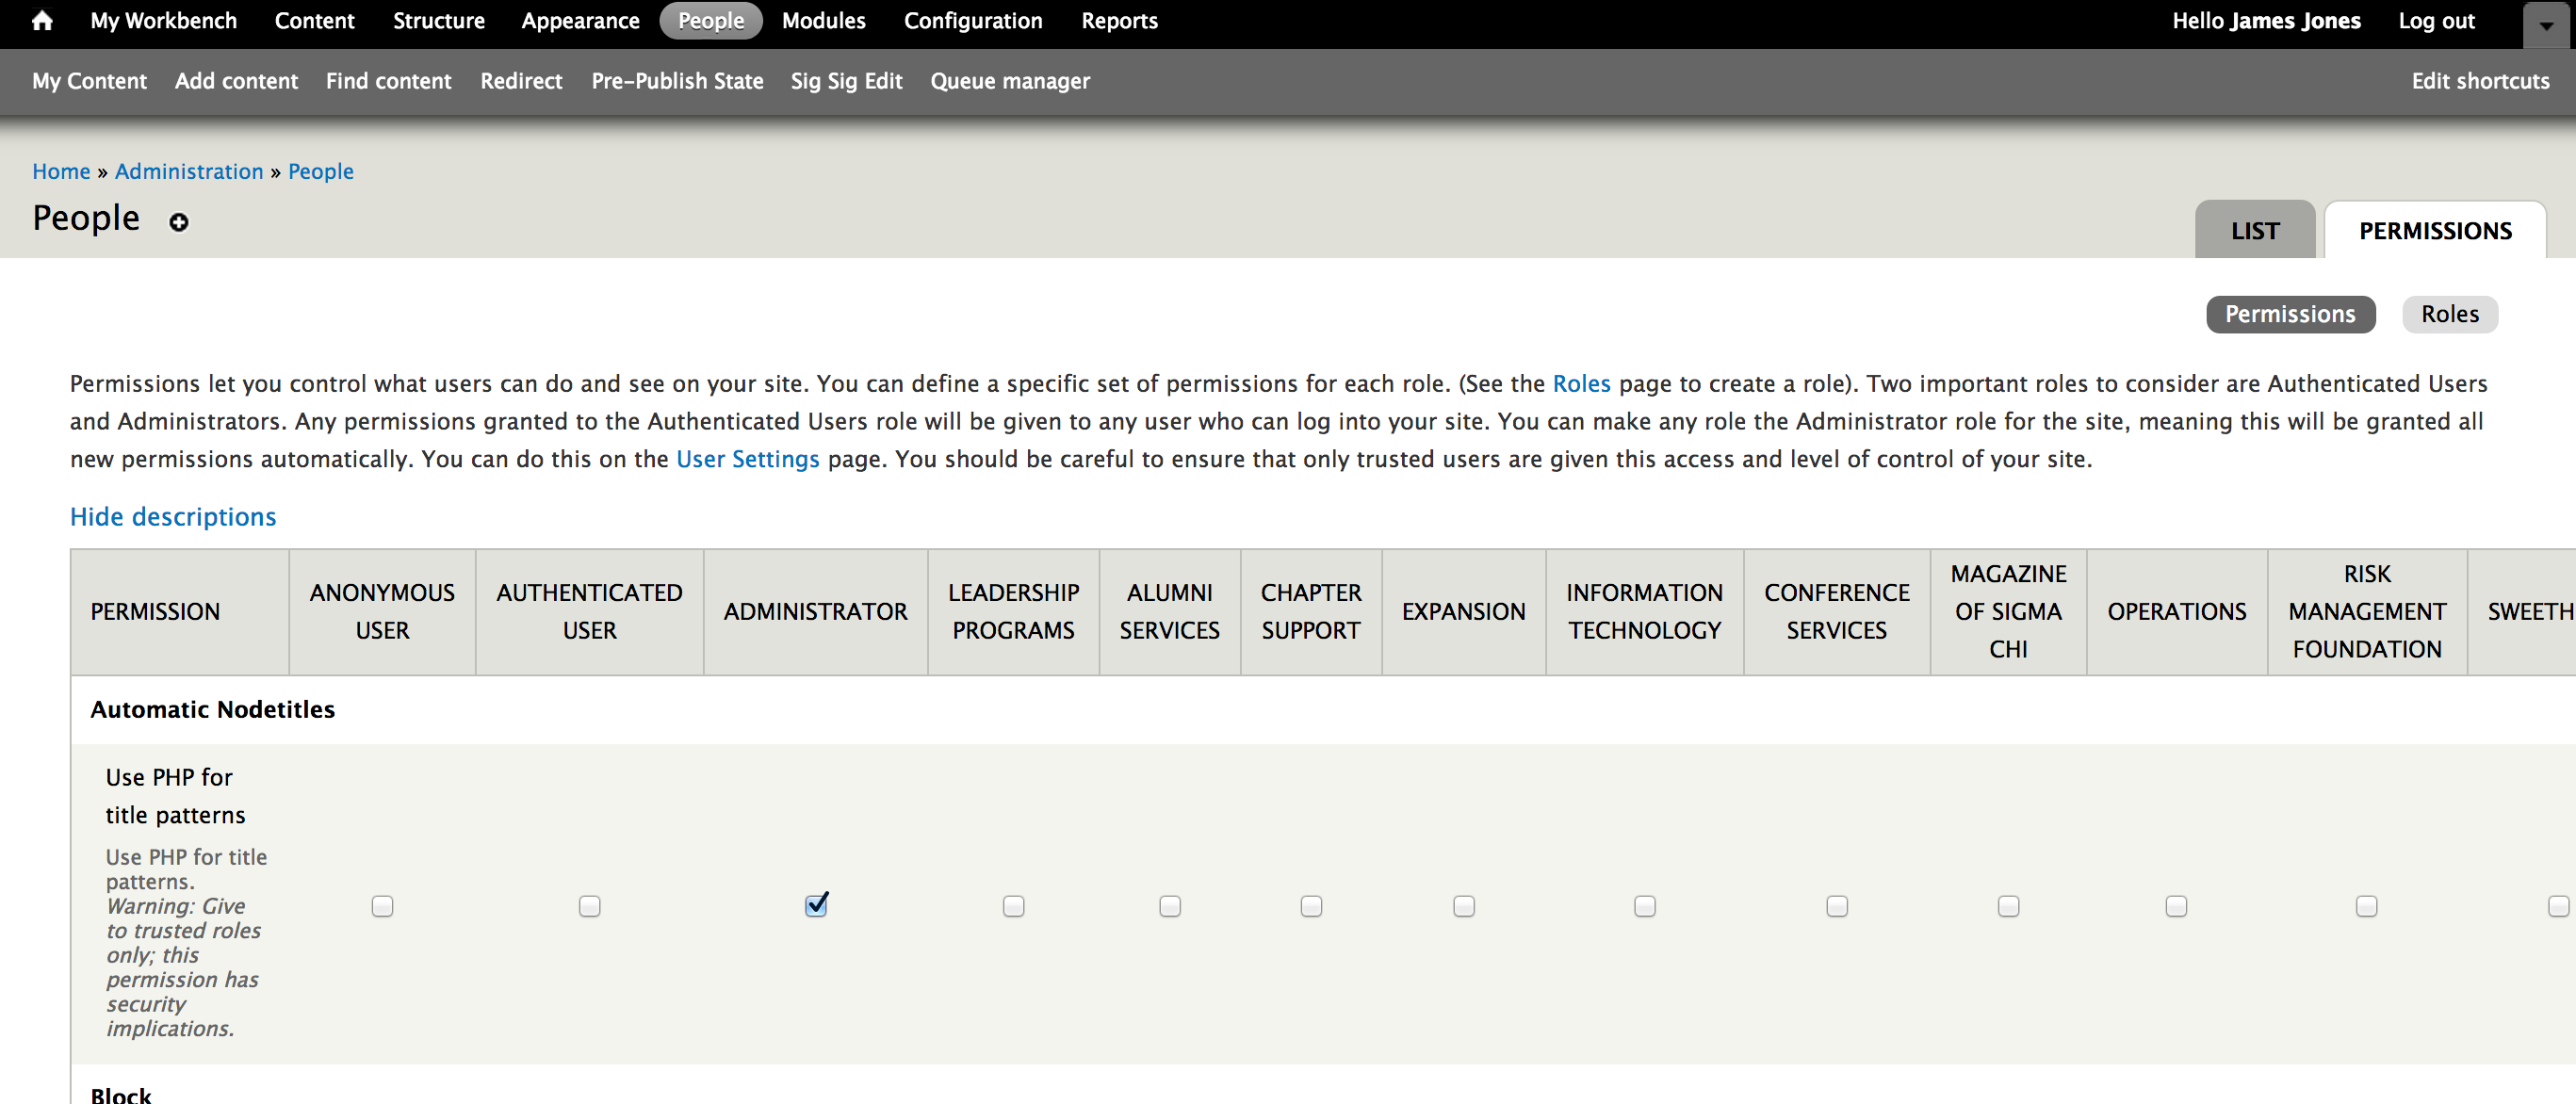This screenshot has width=2576, height=1104.
Task: Click the INFORMATION TECHNOLOGY column header
Action: point(1644,611)
